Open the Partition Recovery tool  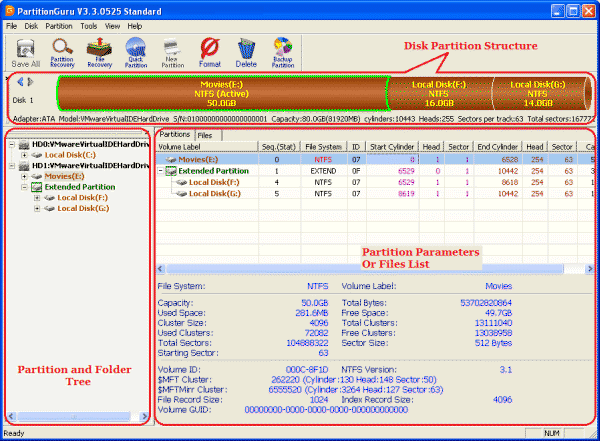tap(62, 53)
